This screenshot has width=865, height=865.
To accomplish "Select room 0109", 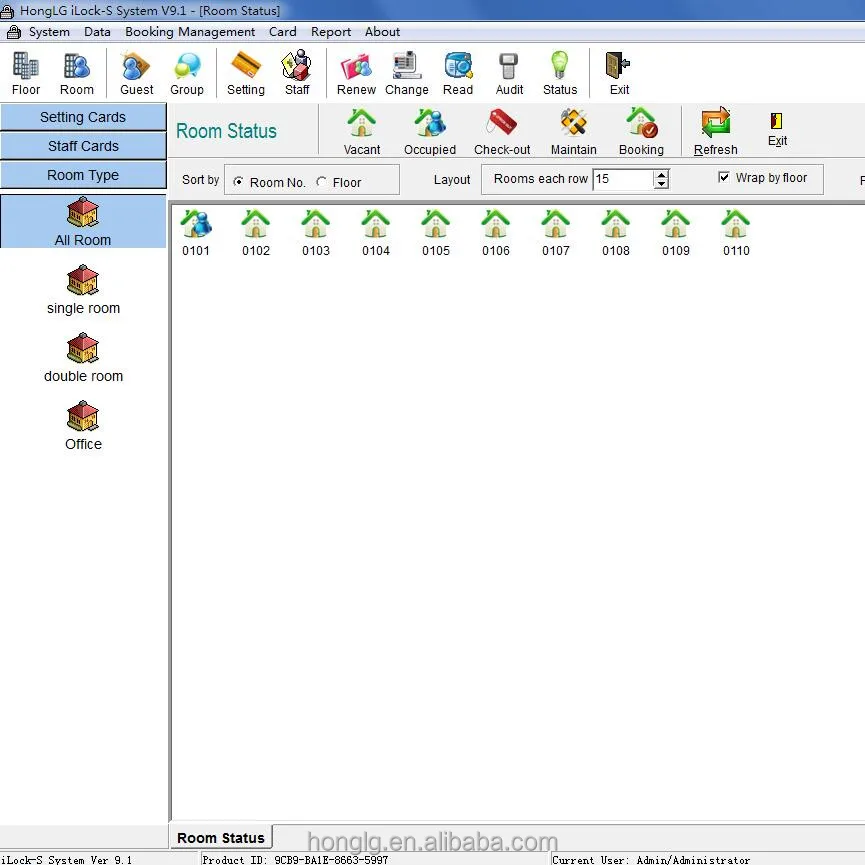I will [x=676, y=233].
